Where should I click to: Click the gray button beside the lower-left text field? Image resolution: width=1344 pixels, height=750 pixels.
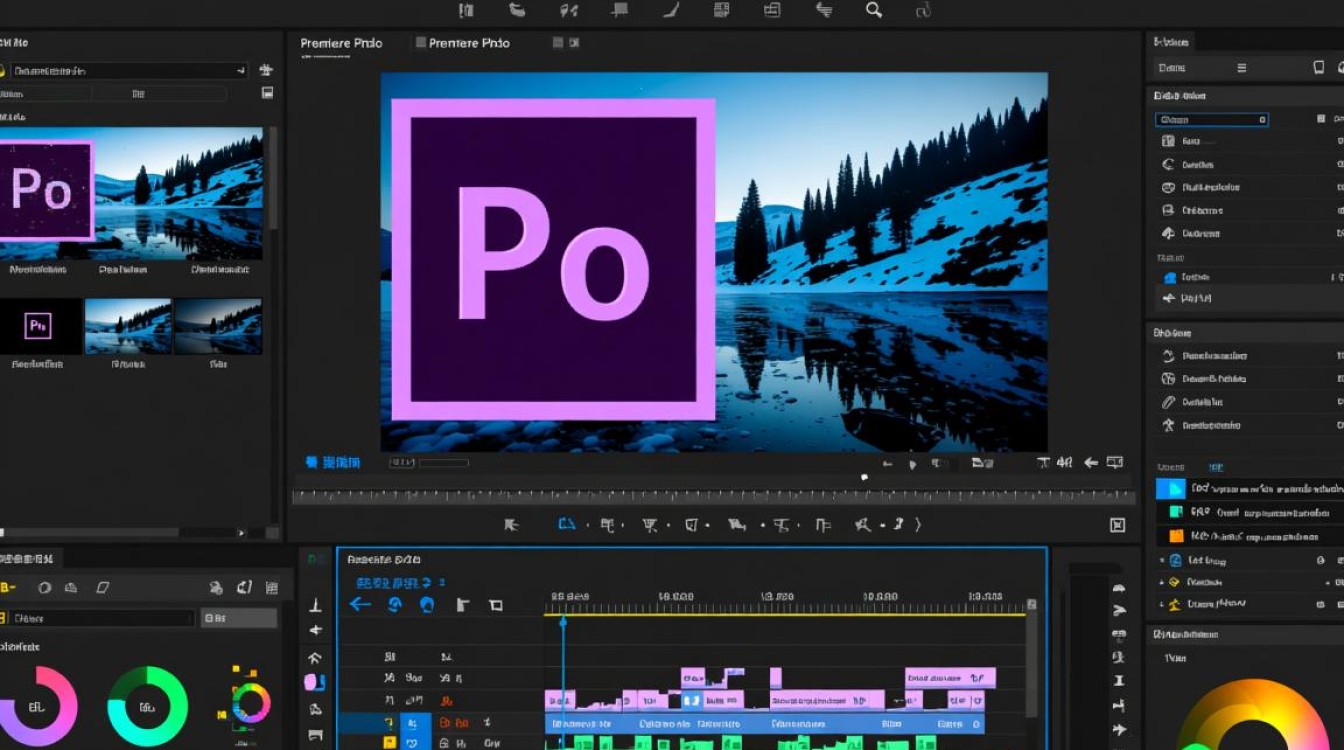pos(239,618)
